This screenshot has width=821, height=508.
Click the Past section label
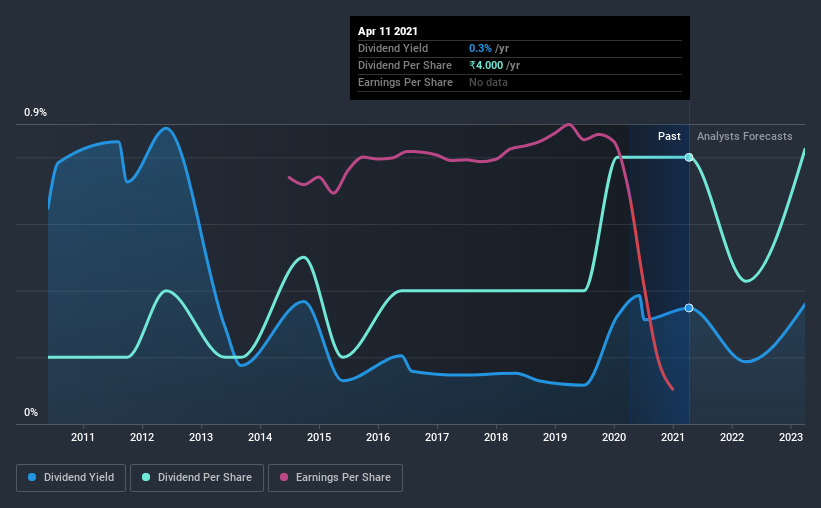click(x=669, y=136)
